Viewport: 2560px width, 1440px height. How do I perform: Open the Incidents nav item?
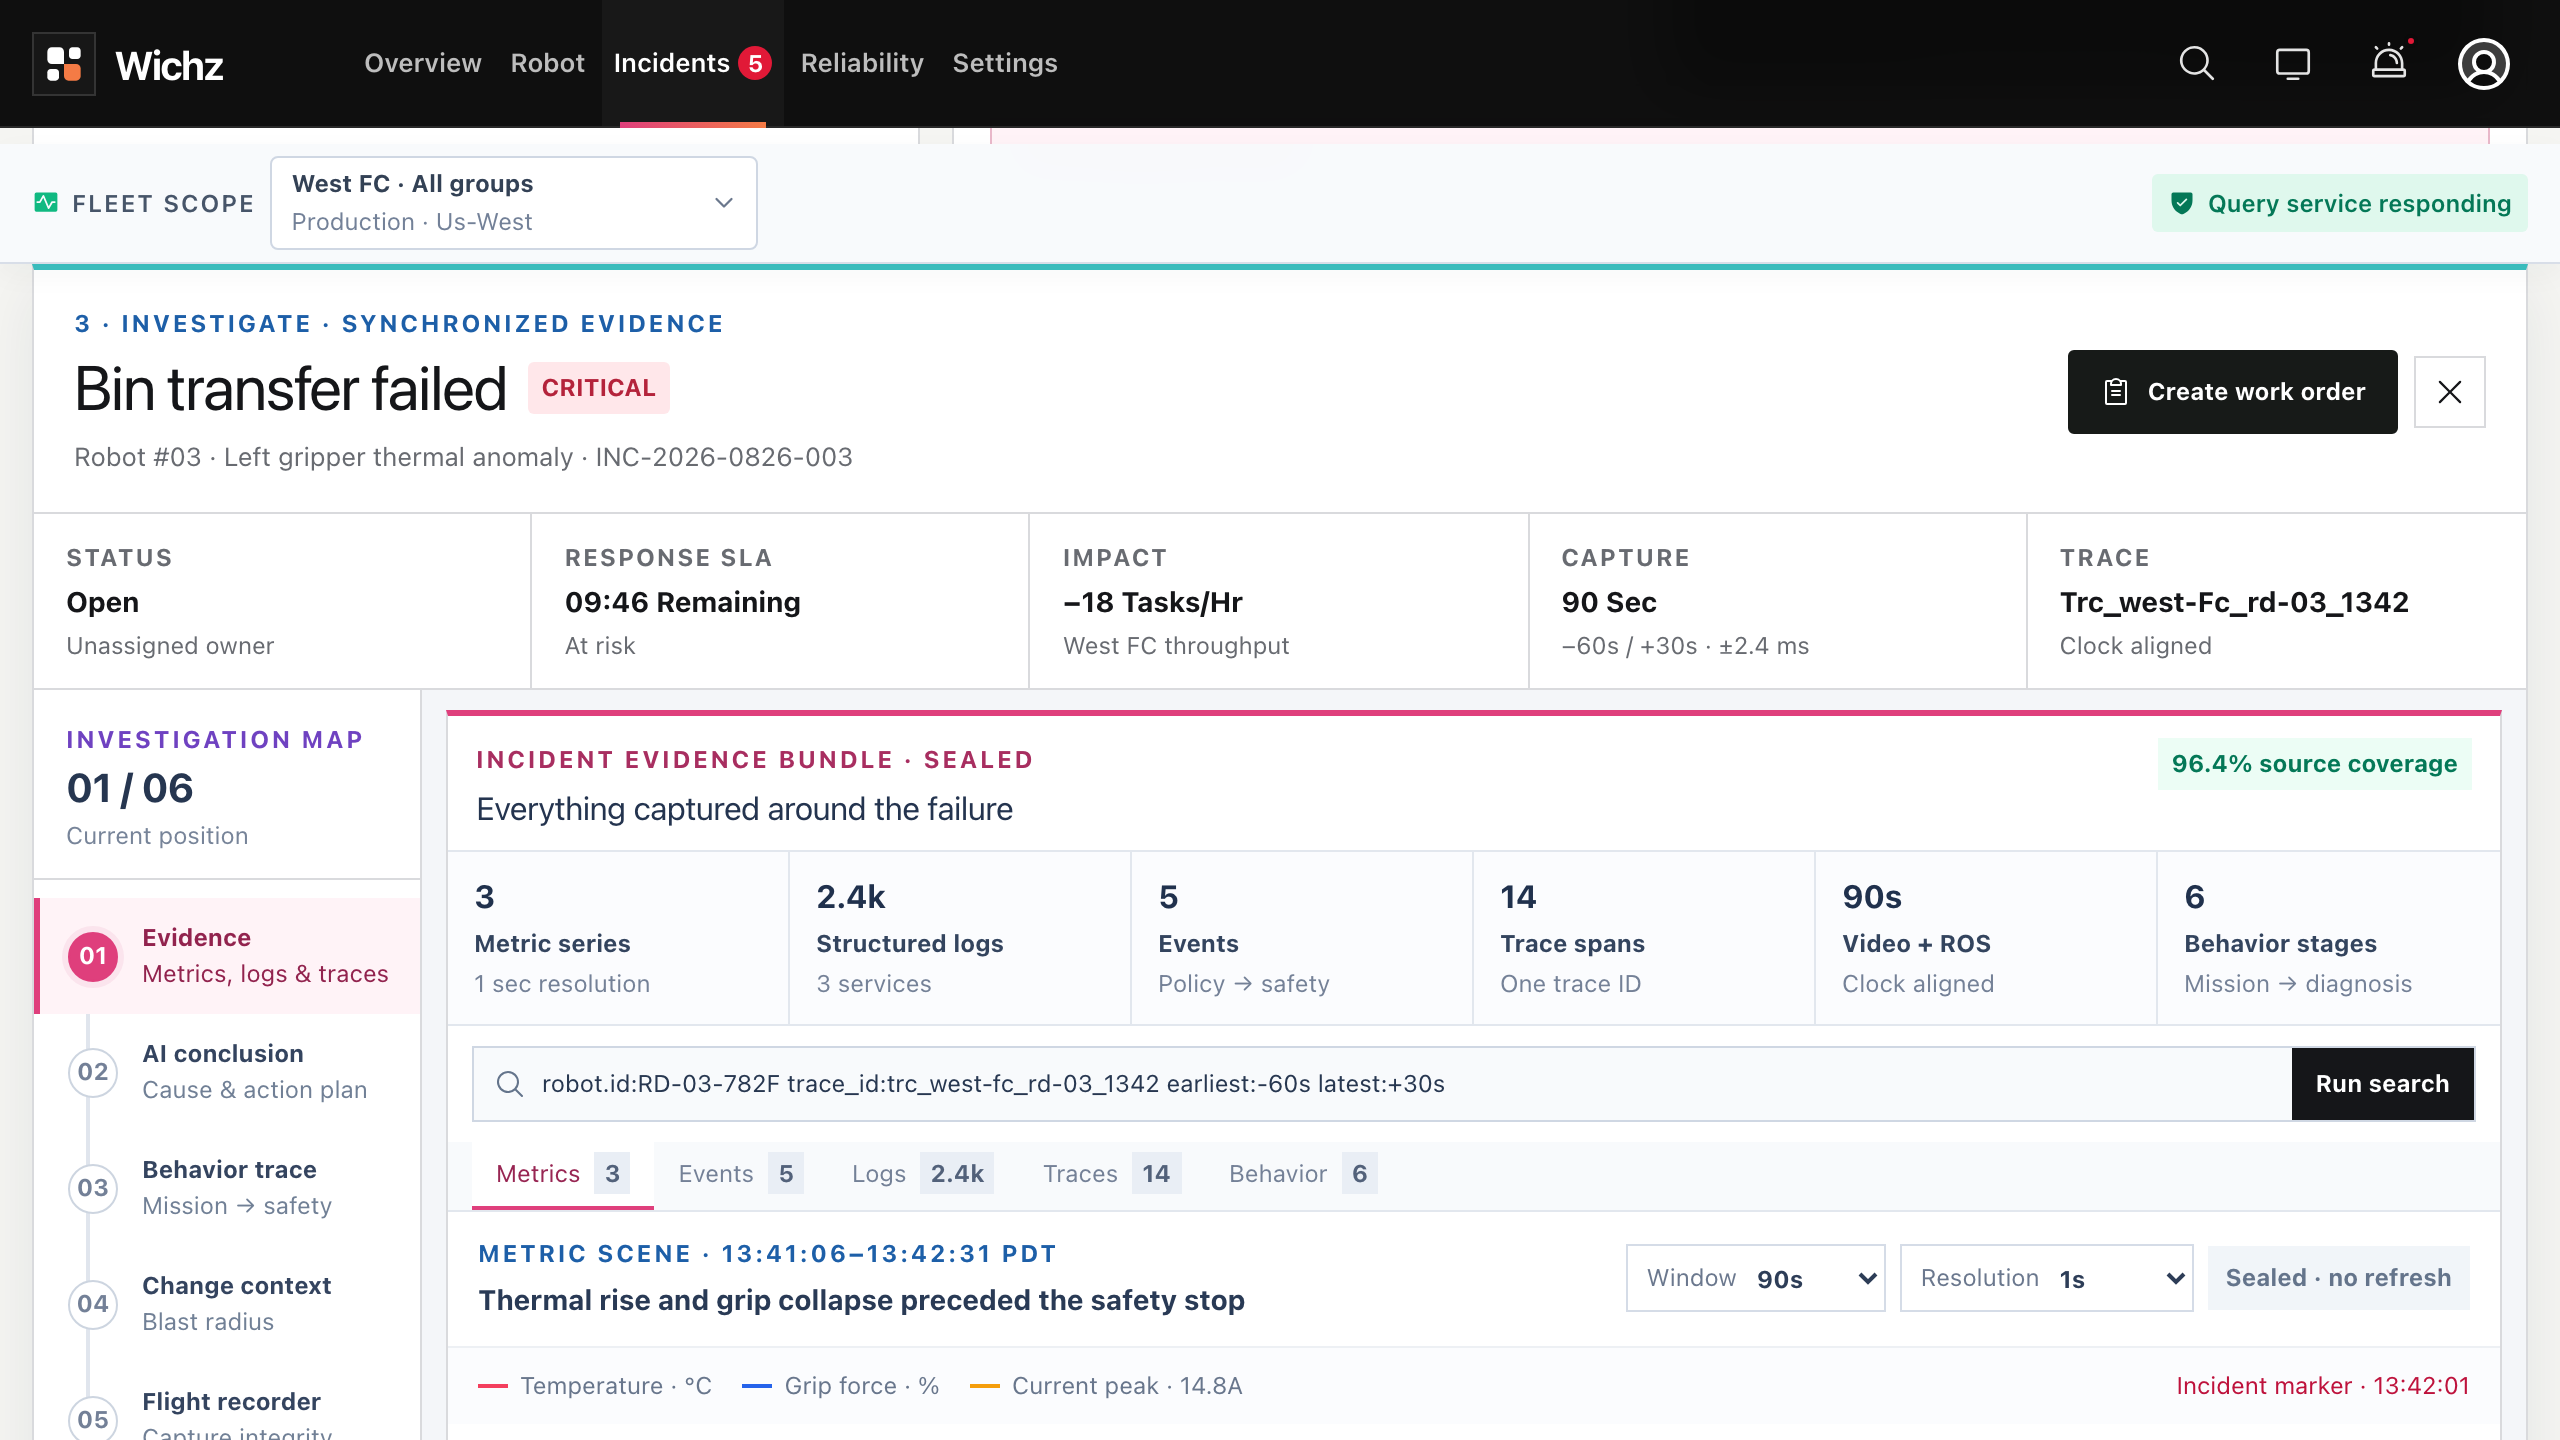pos(692,63)
